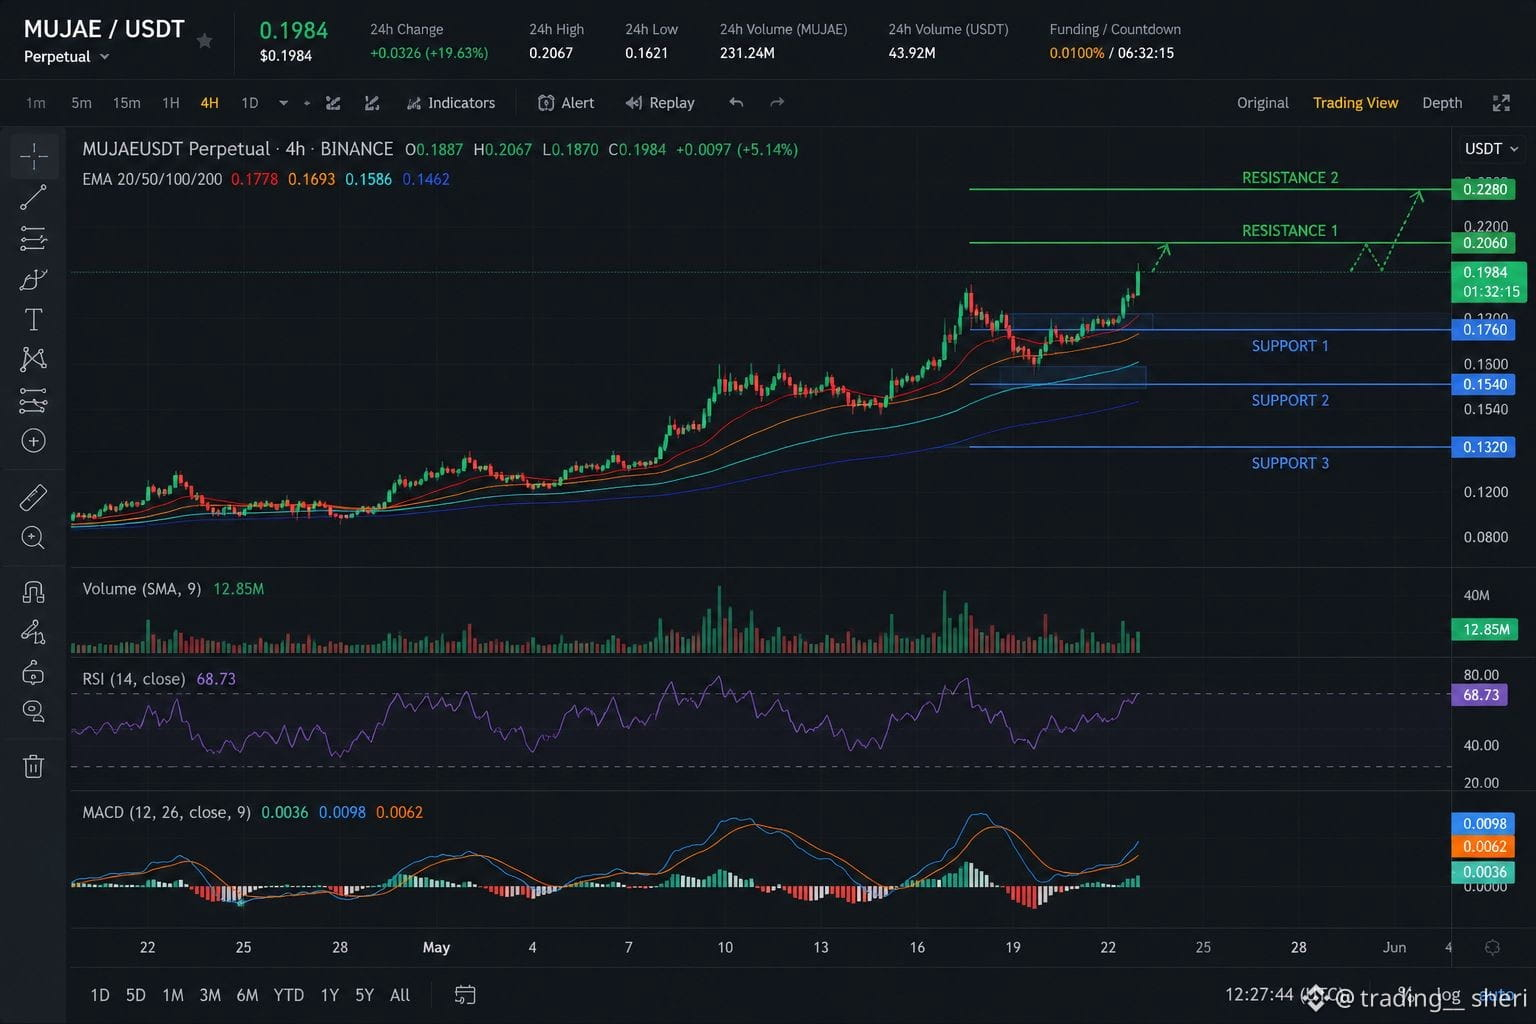
Task: Activate the zoom in tool
Action: click(x=33, y=538)
